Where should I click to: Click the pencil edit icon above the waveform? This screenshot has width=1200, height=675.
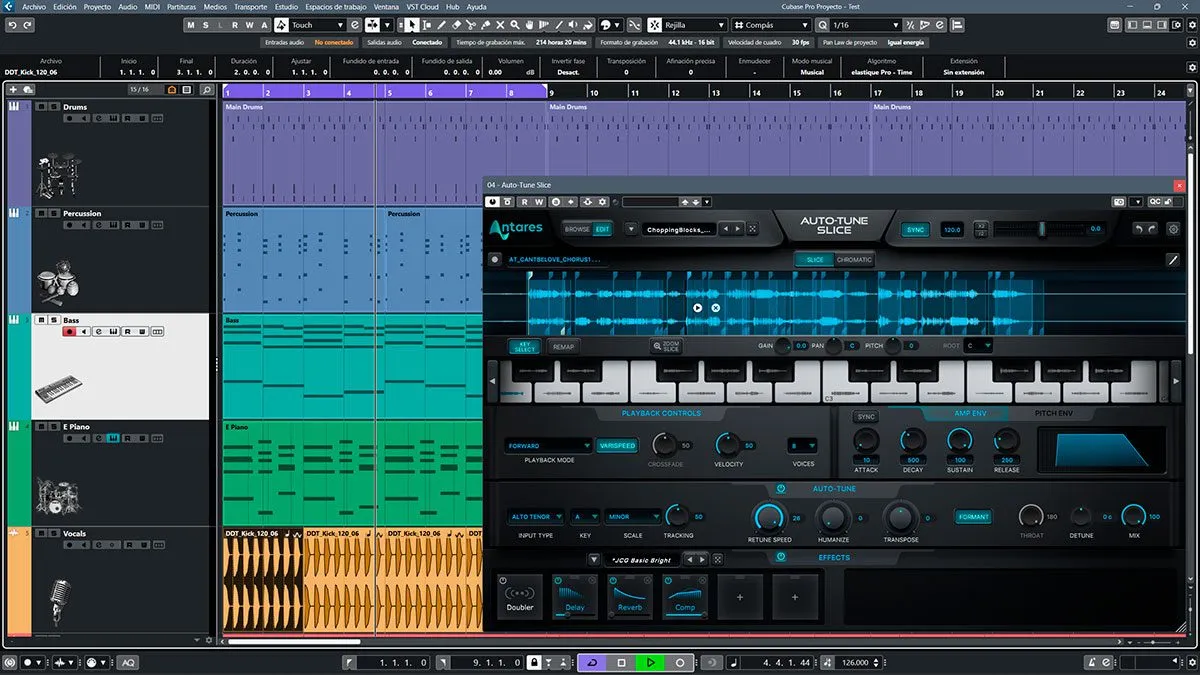click(1173, 260)
